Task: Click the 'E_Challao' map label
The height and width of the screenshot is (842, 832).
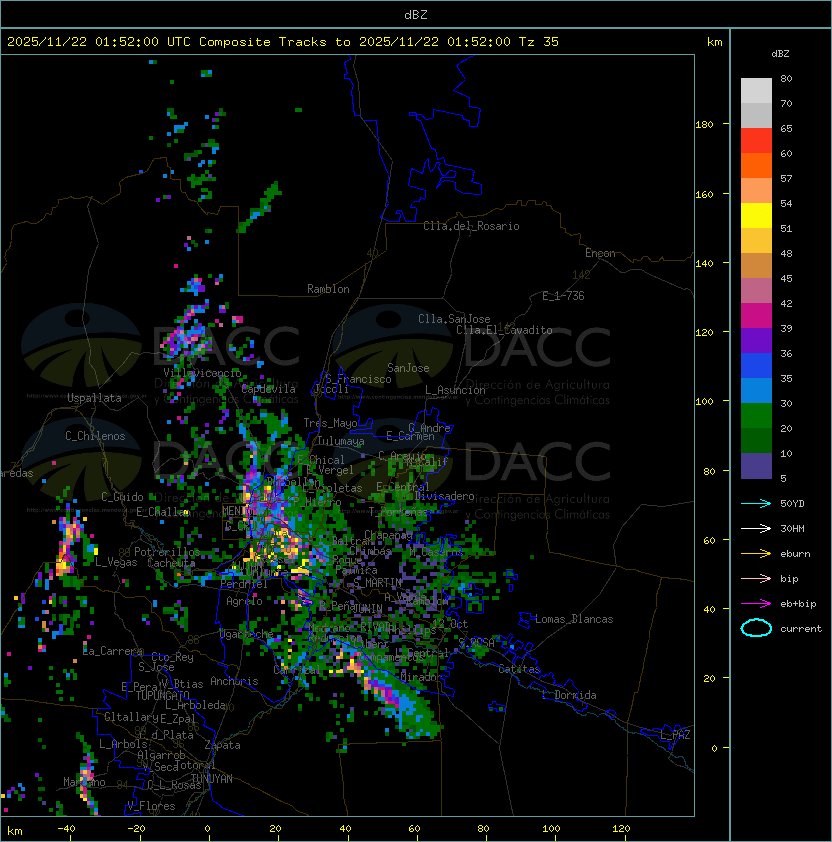Action: click(161, 512)
